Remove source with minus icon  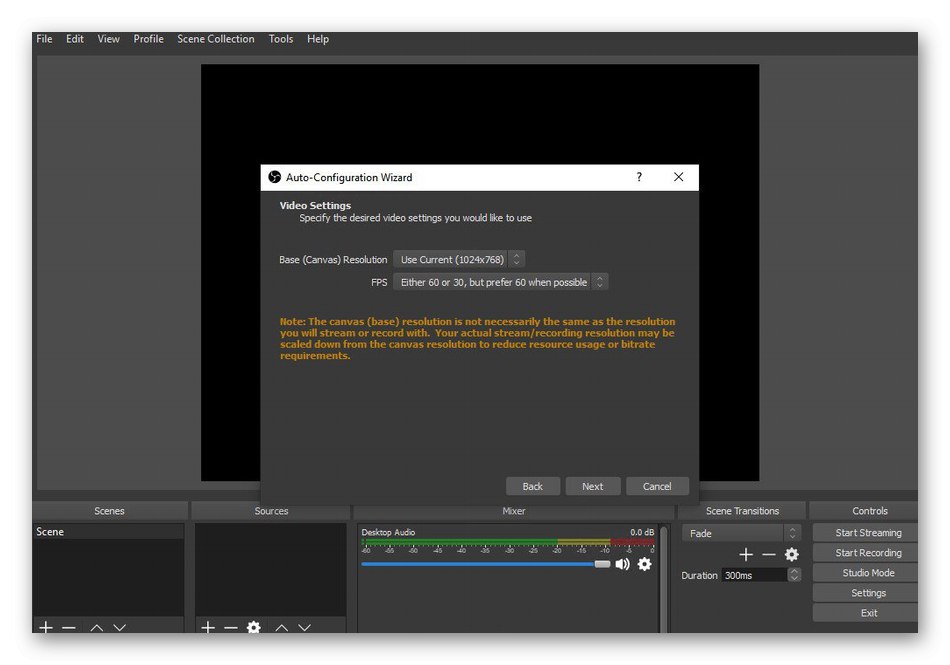[230, 627]
